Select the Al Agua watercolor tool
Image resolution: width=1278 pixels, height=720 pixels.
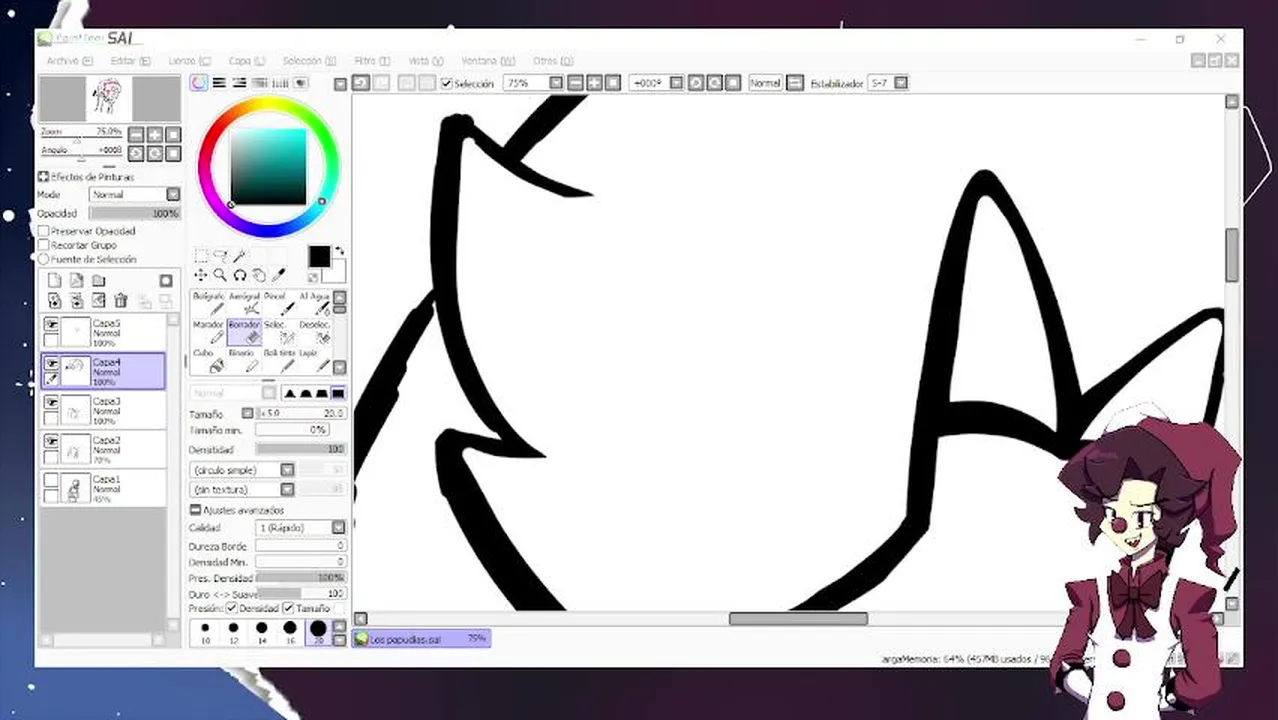click(x=314, y=303)
